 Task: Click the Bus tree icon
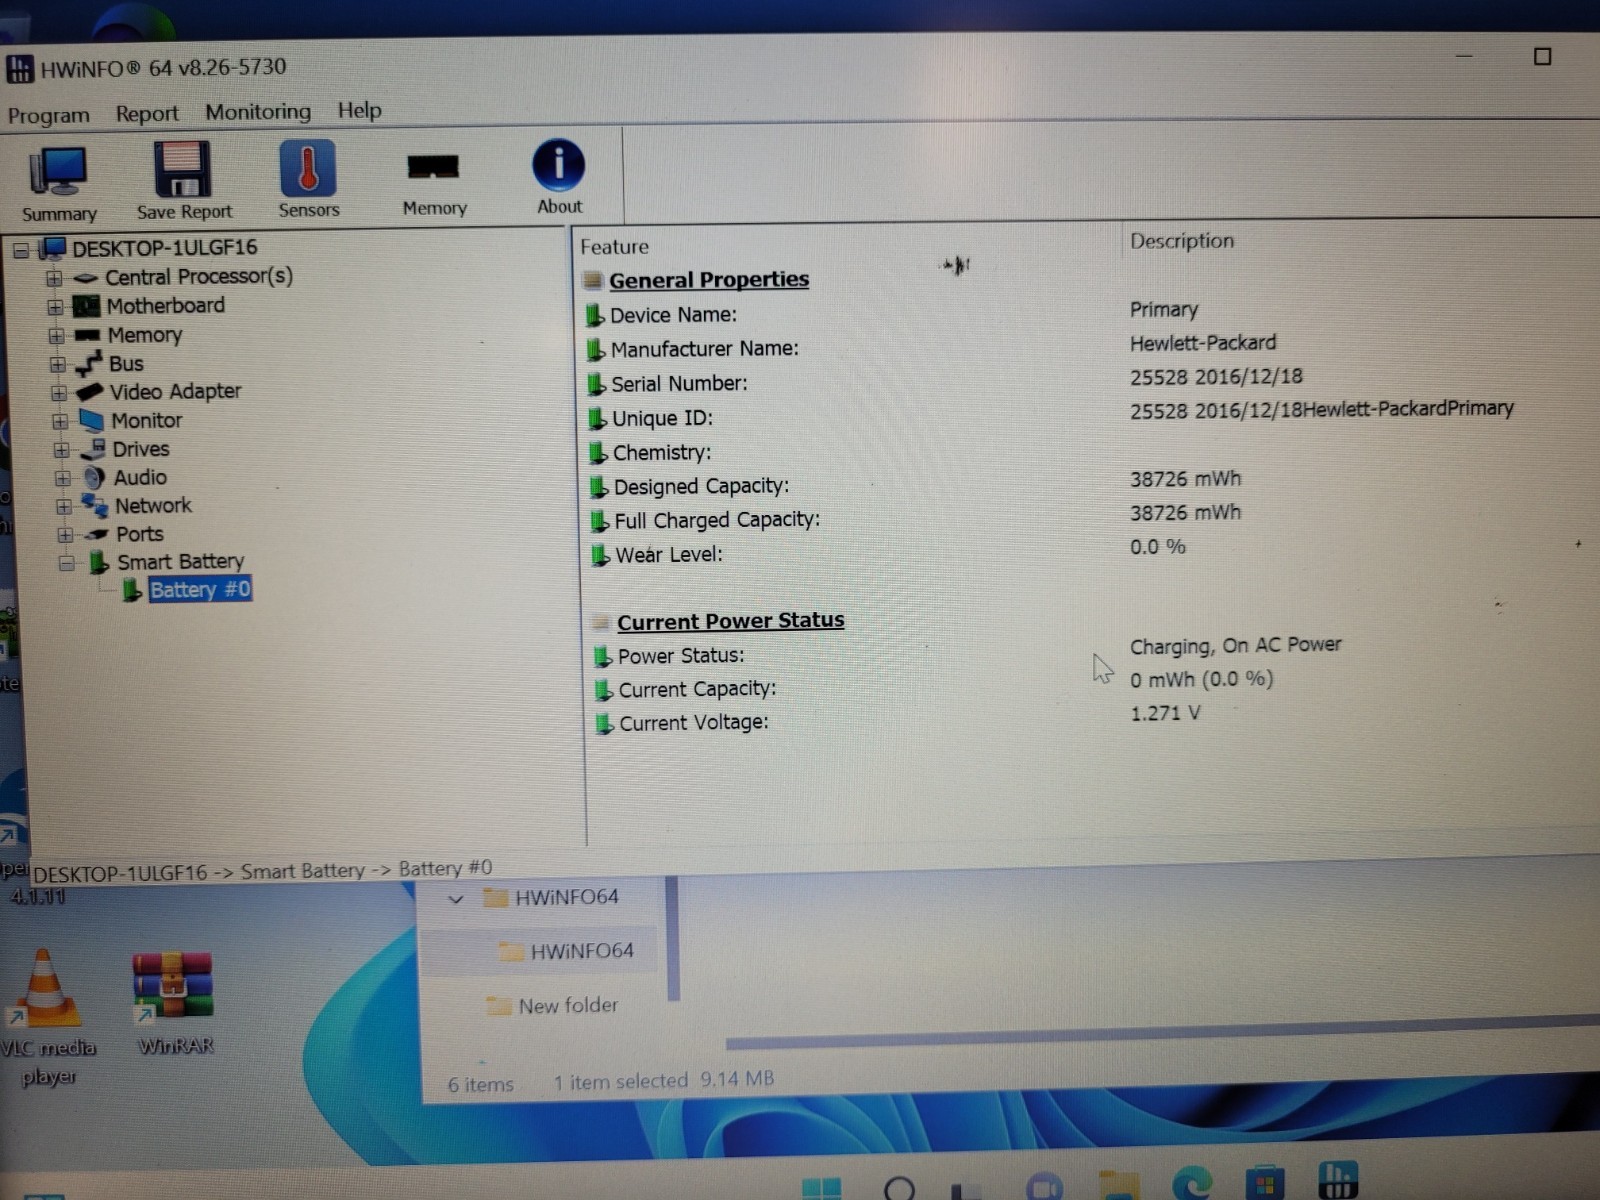pos(89,364)
